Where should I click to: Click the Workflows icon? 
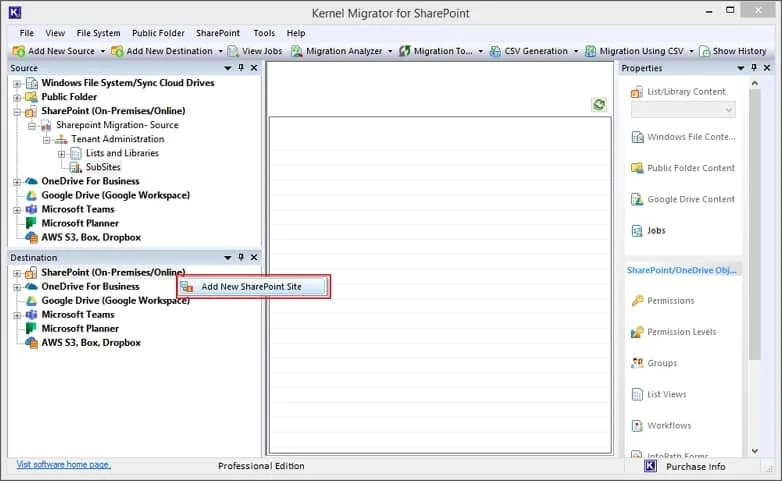click(637, 426)
